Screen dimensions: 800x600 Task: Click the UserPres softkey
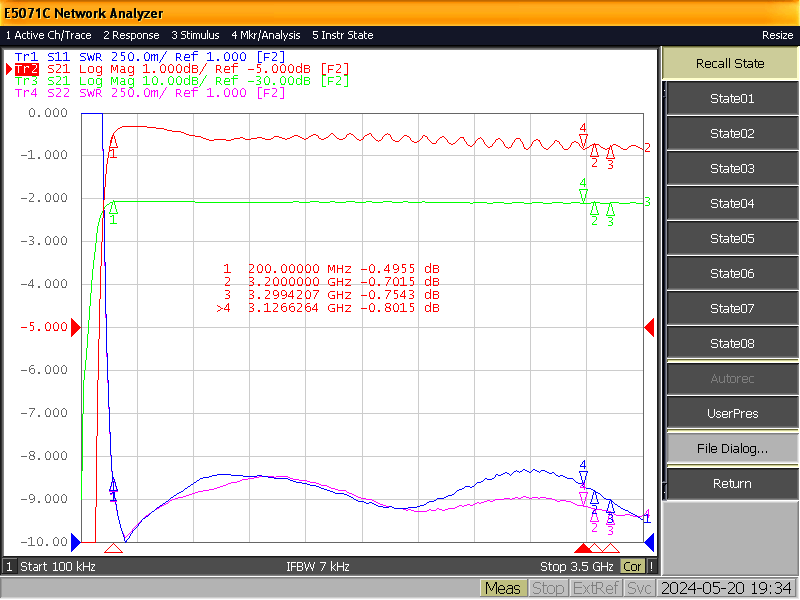pos(732,413)
